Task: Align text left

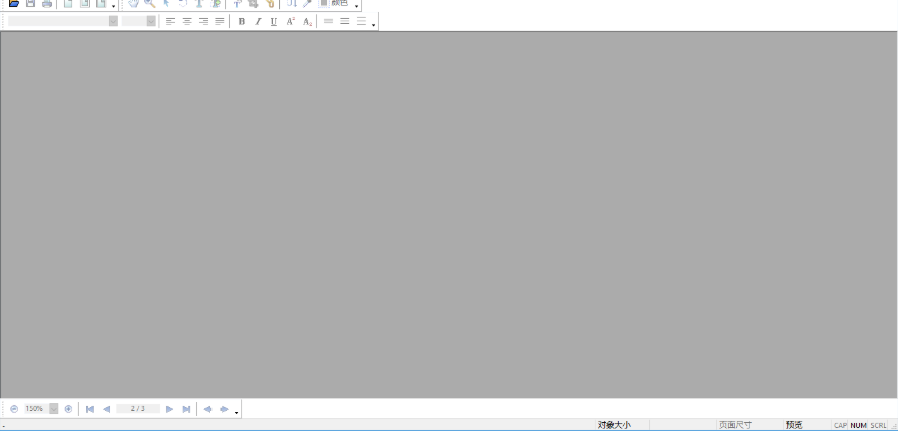Action: pyautogui.click(x=170, y=21)
